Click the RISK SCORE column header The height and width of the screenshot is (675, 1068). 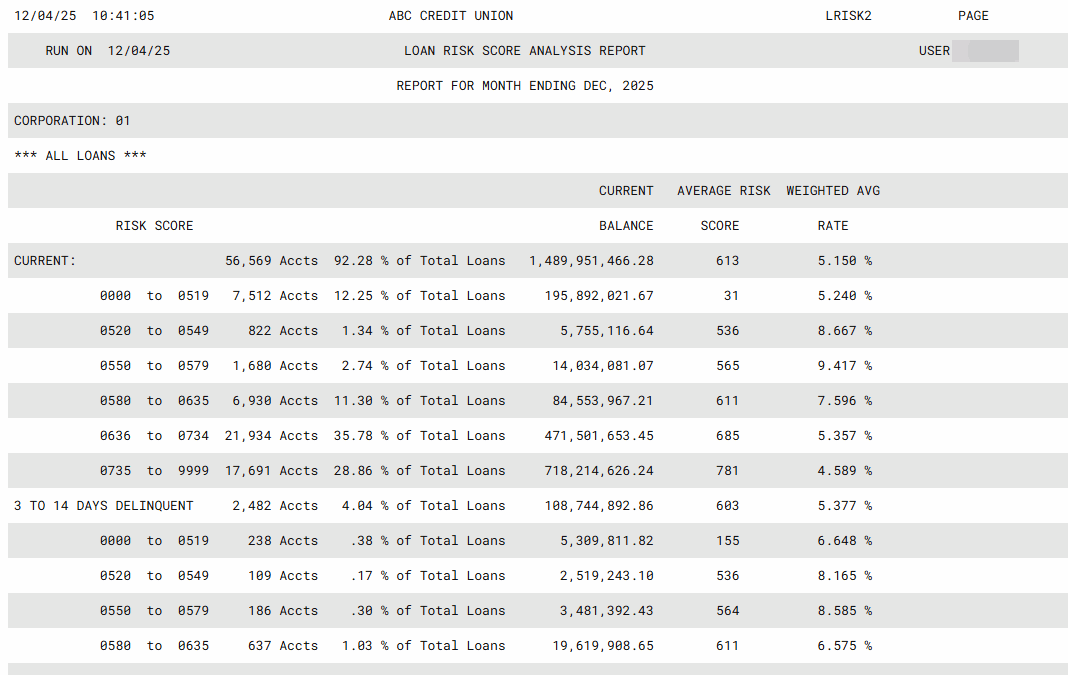pyautogui.click(x=154, y=226)
